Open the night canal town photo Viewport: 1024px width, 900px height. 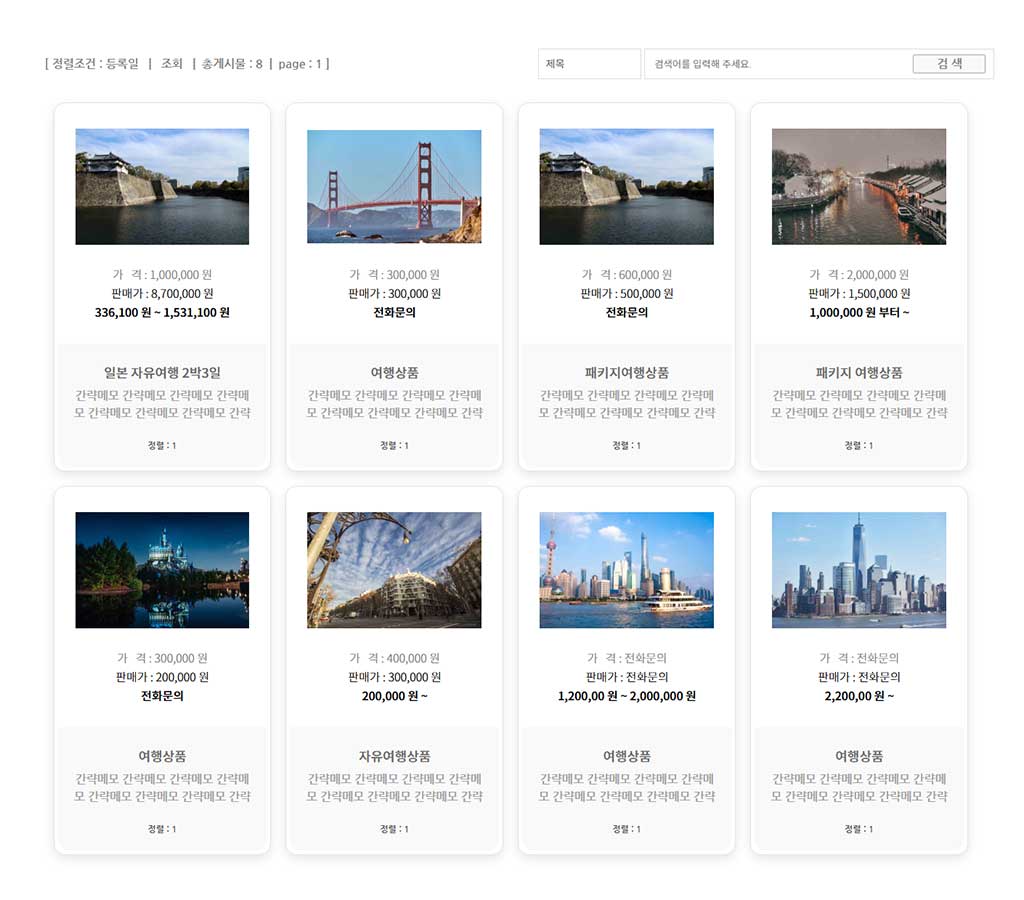[858, 186]
